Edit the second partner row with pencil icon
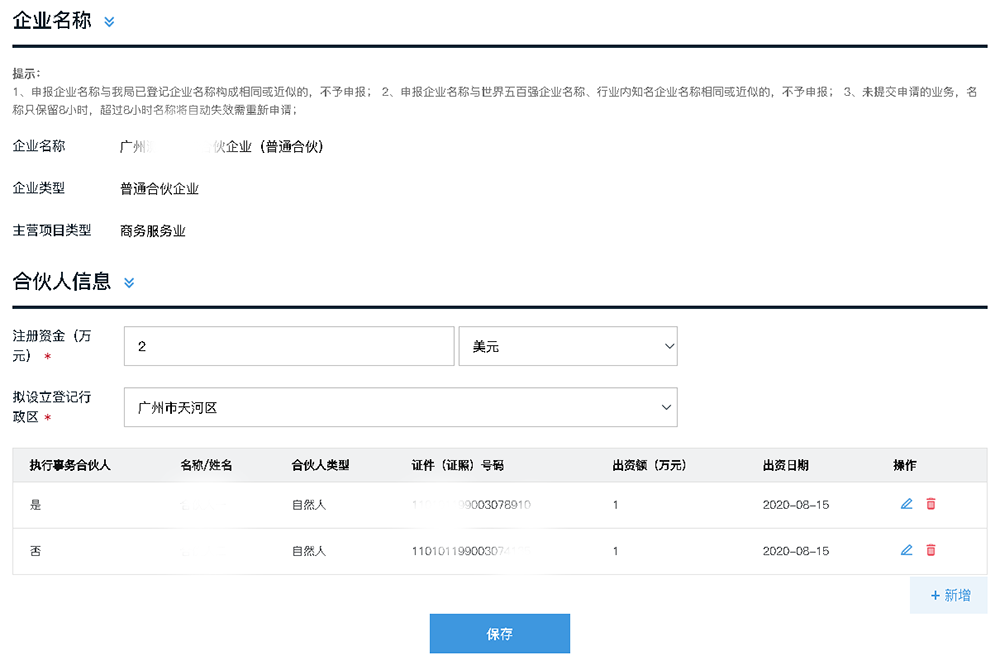The width and height of the screenshot is (1000, 660). (x=906, y=550)
